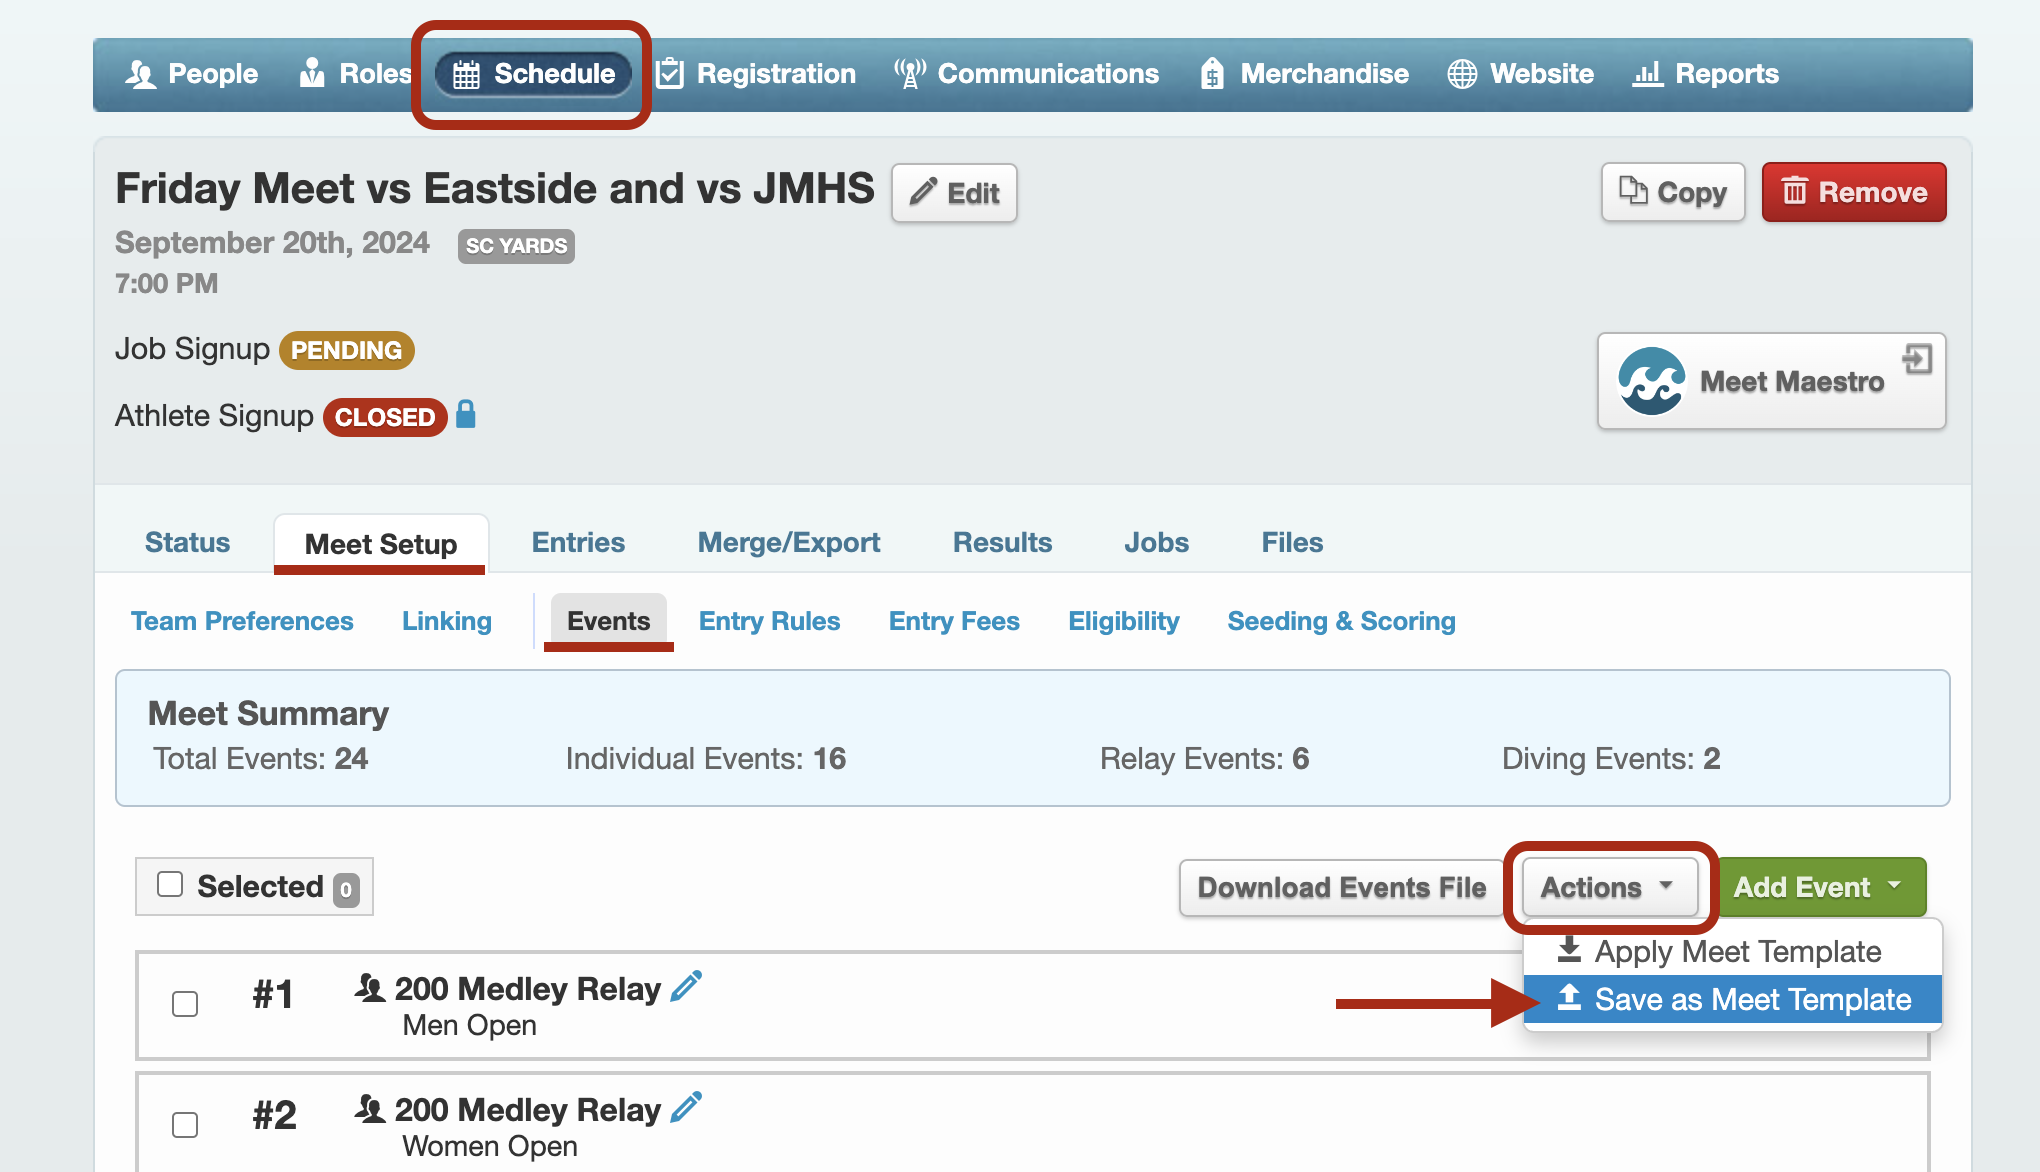Check the box for event #1 200 Medley Relay
This screenshot has height=1172, width=2040.
click(x=185, y=1005)
